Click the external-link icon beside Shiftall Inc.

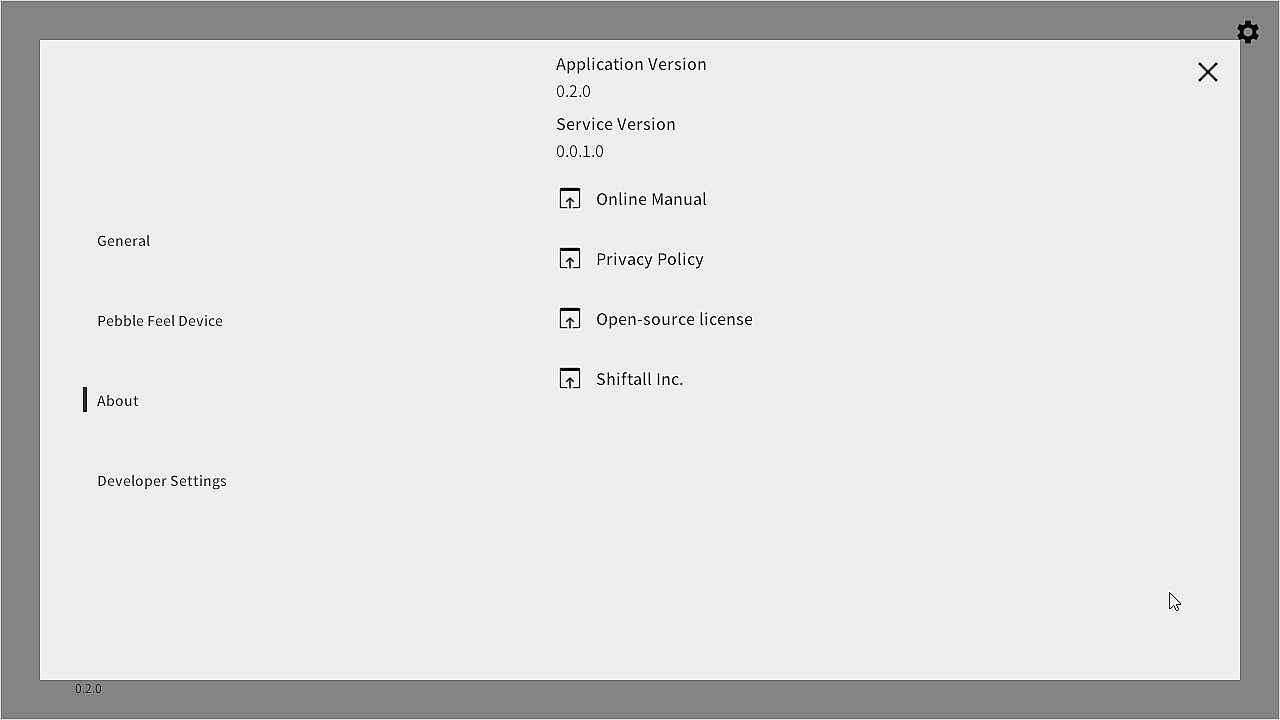tap(569, 379)
